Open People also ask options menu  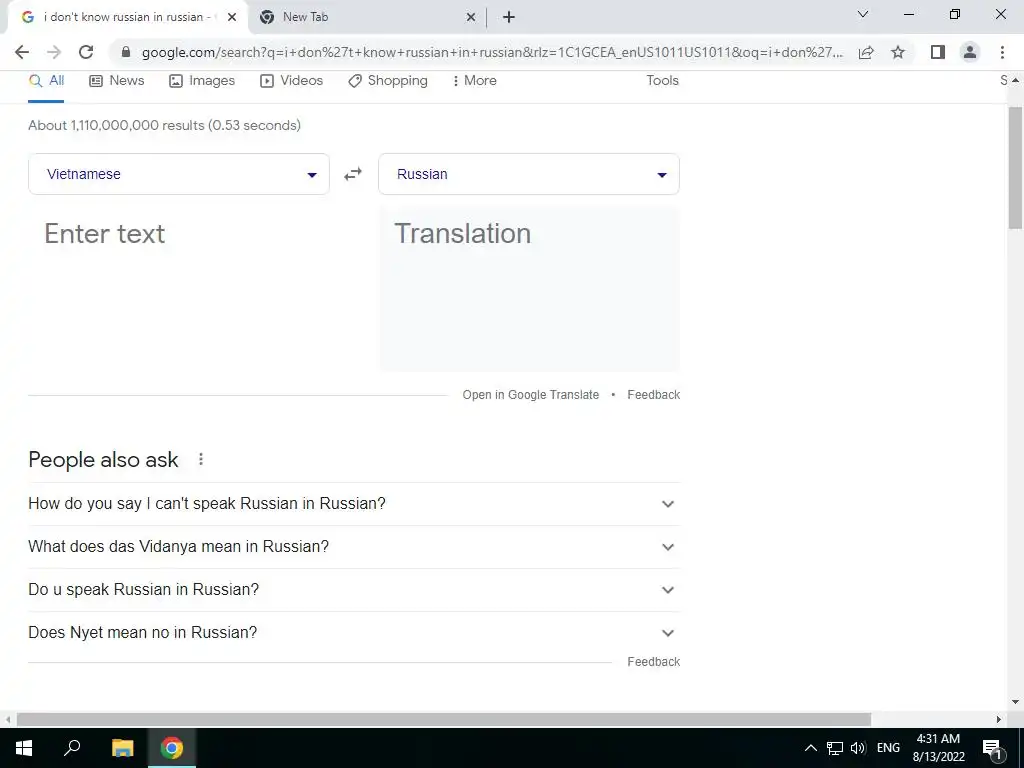point(201,460)
